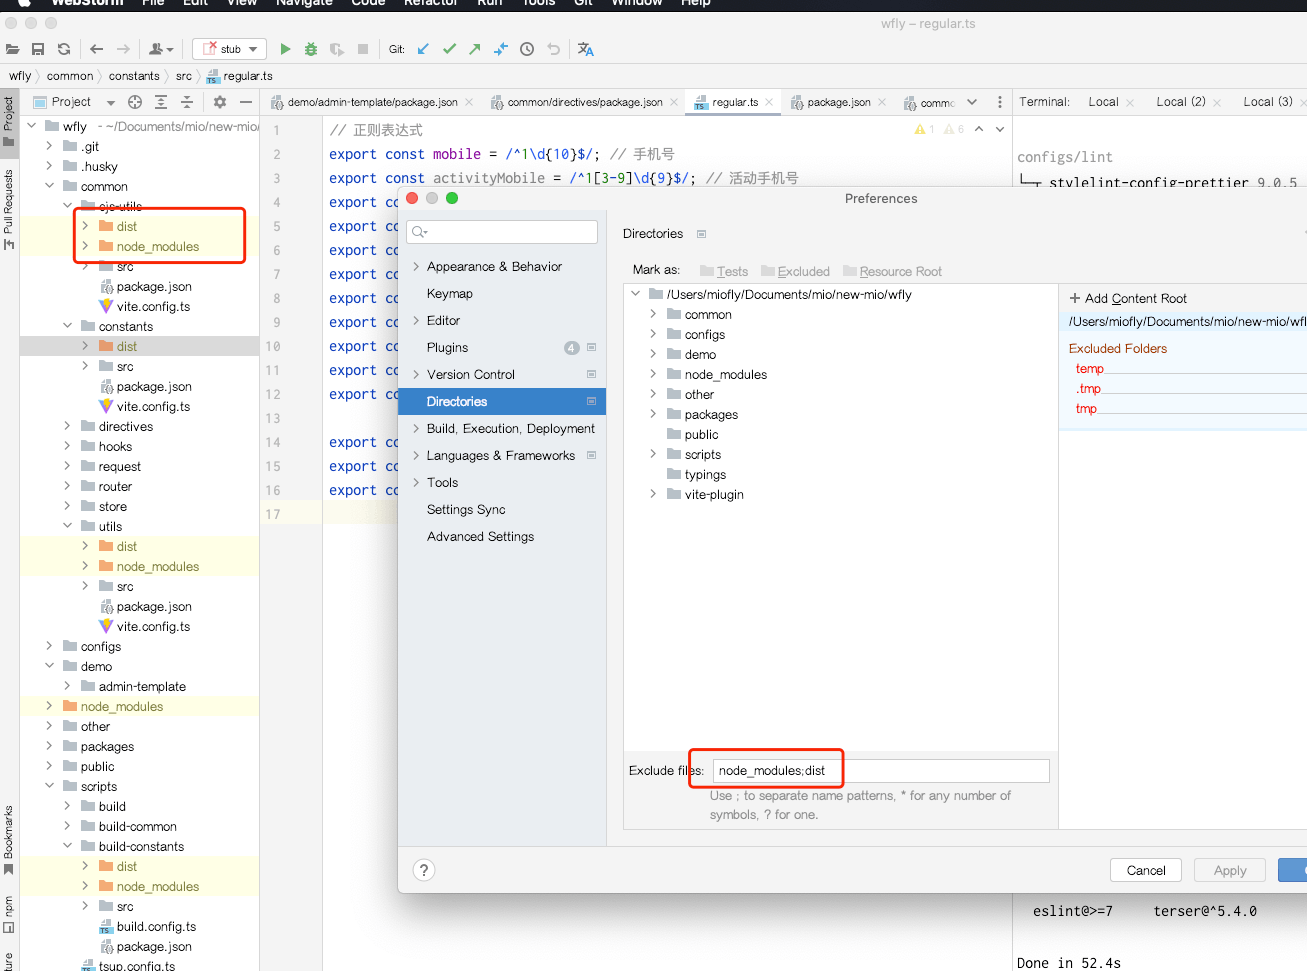Expand the Editor section in Preferences

[416, 321]
